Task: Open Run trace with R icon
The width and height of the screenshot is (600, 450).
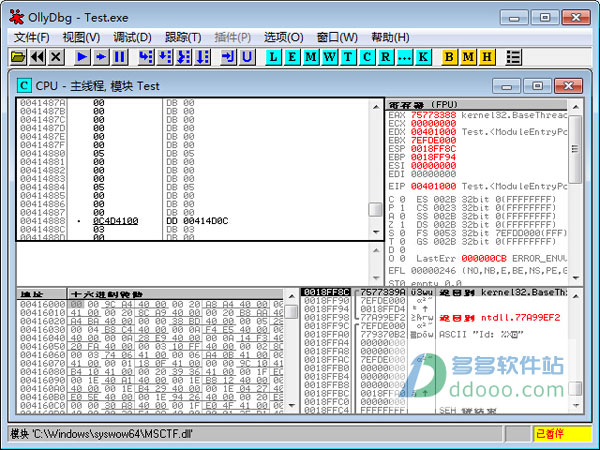Action: [x=386, y=57]
